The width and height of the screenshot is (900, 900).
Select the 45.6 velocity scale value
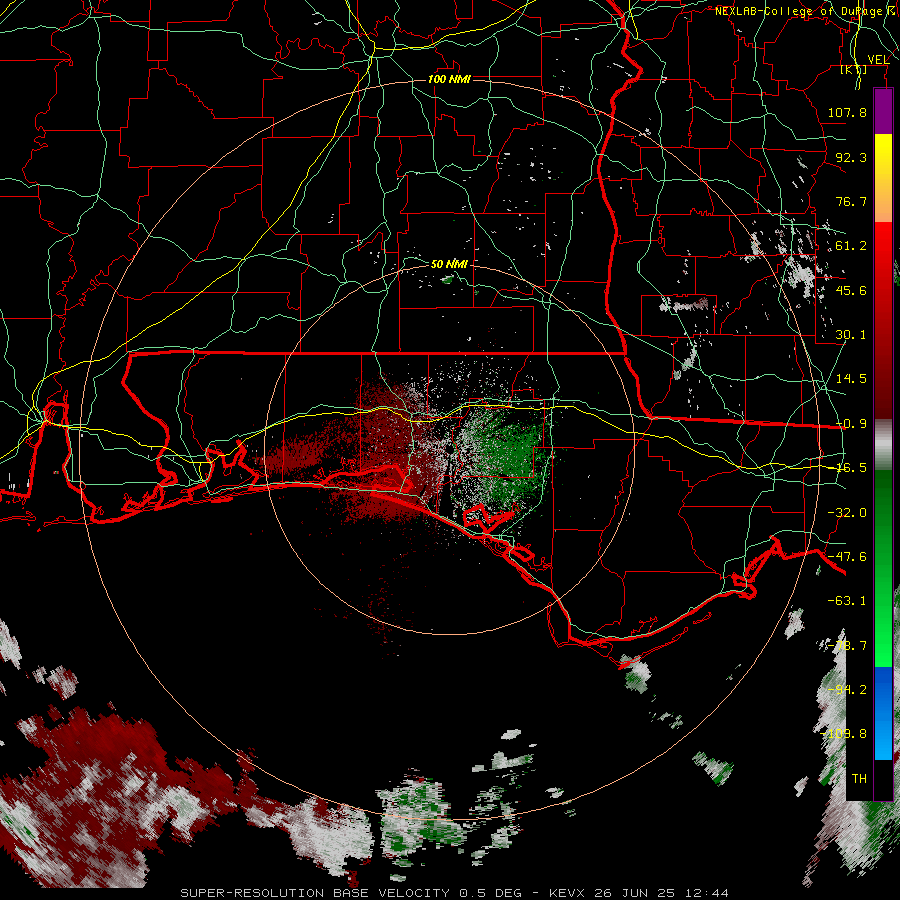click(x=851, y=290)
